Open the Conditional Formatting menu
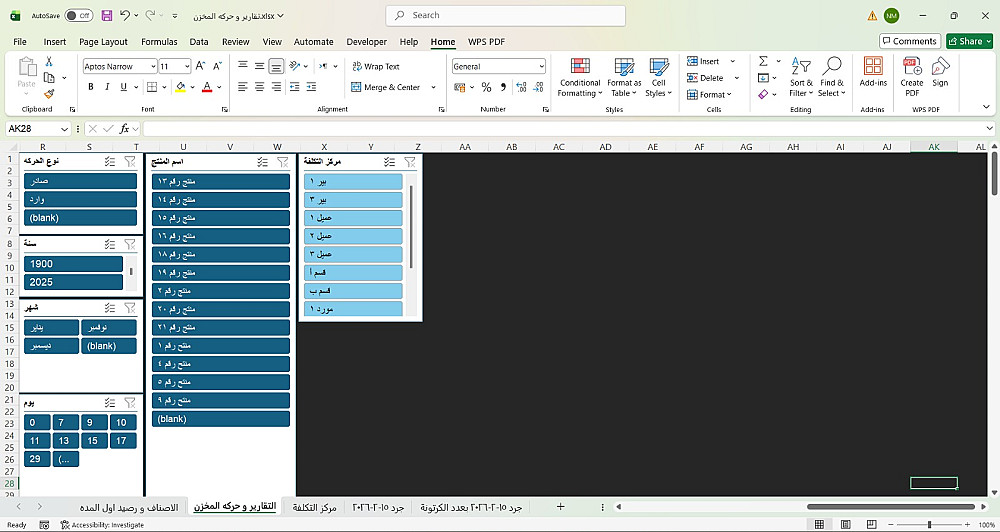 (x=580, y=76)
